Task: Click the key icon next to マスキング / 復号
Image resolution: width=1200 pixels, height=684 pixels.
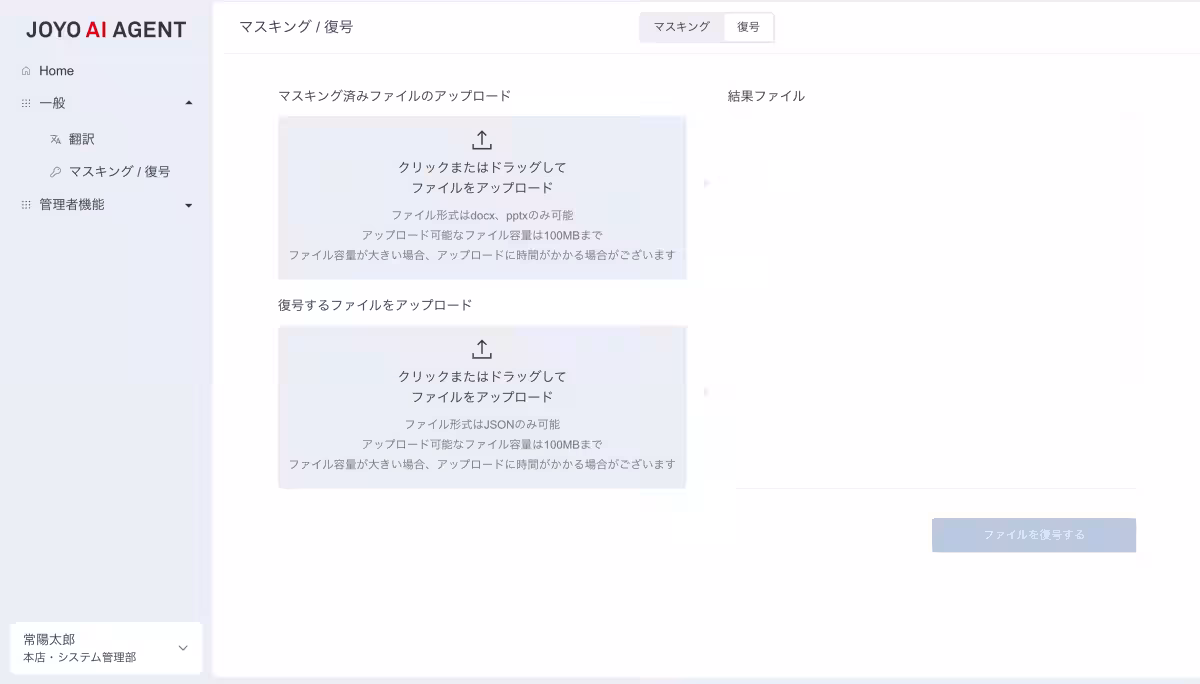Action: (55, 171)
